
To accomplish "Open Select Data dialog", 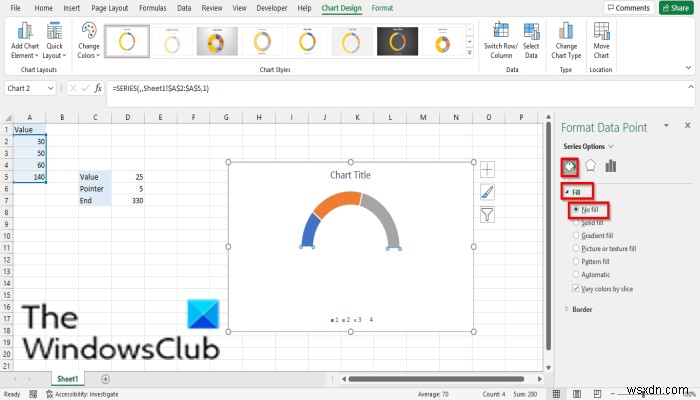I will coord(531,41).
